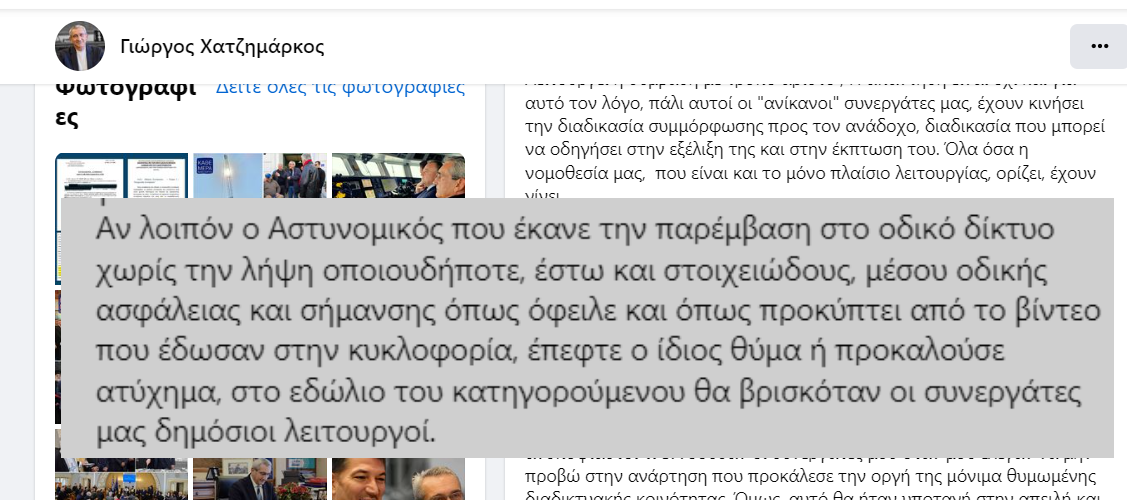
Task: Open the three-dots options menu
Action: point(1099,46)
